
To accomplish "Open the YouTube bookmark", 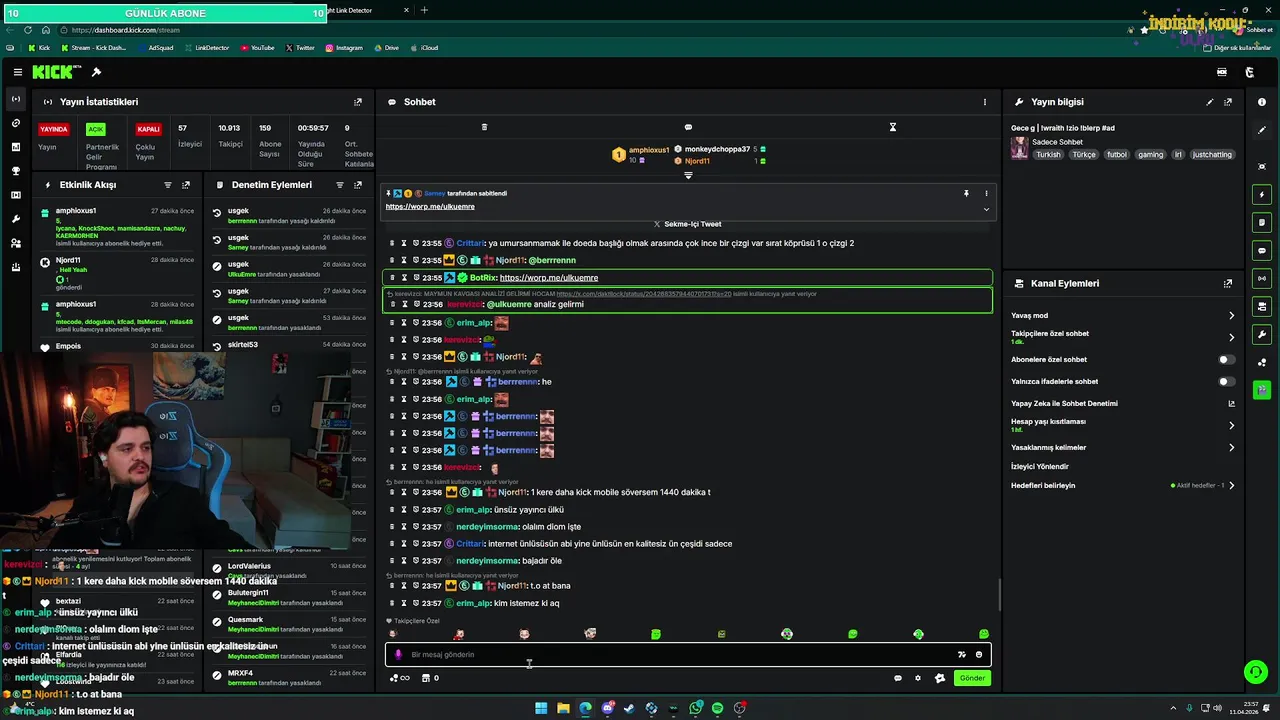I will click(257, 47).
